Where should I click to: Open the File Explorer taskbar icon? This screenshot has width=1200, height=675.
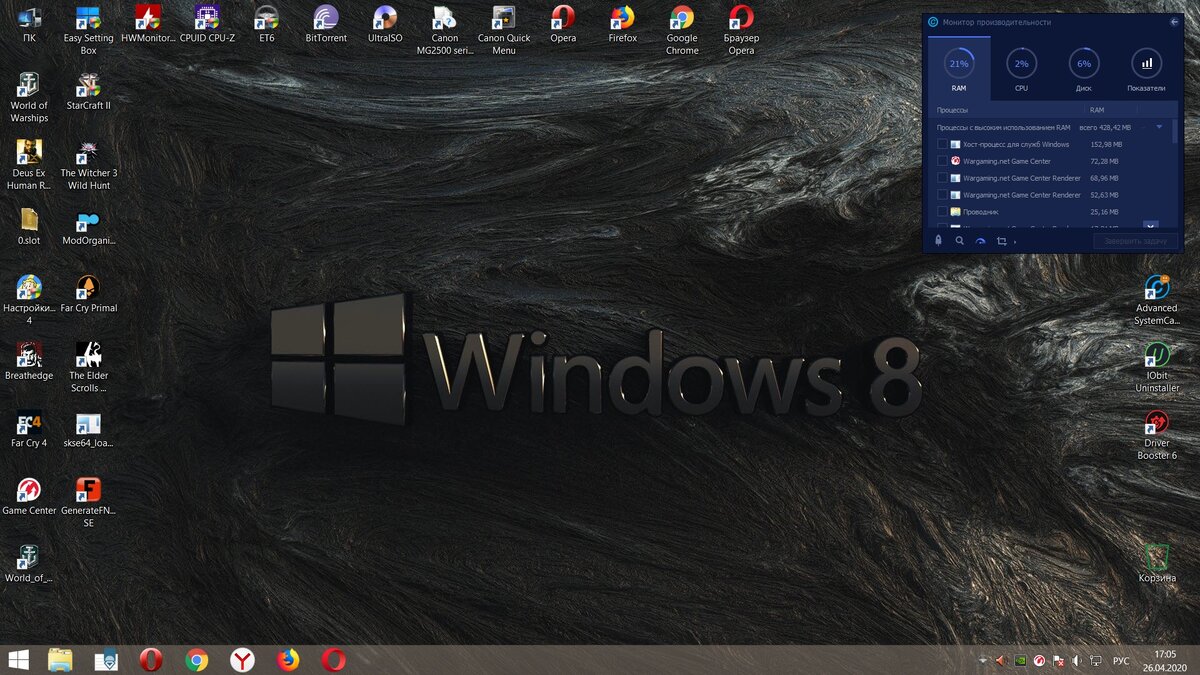[x=61, y=659]
